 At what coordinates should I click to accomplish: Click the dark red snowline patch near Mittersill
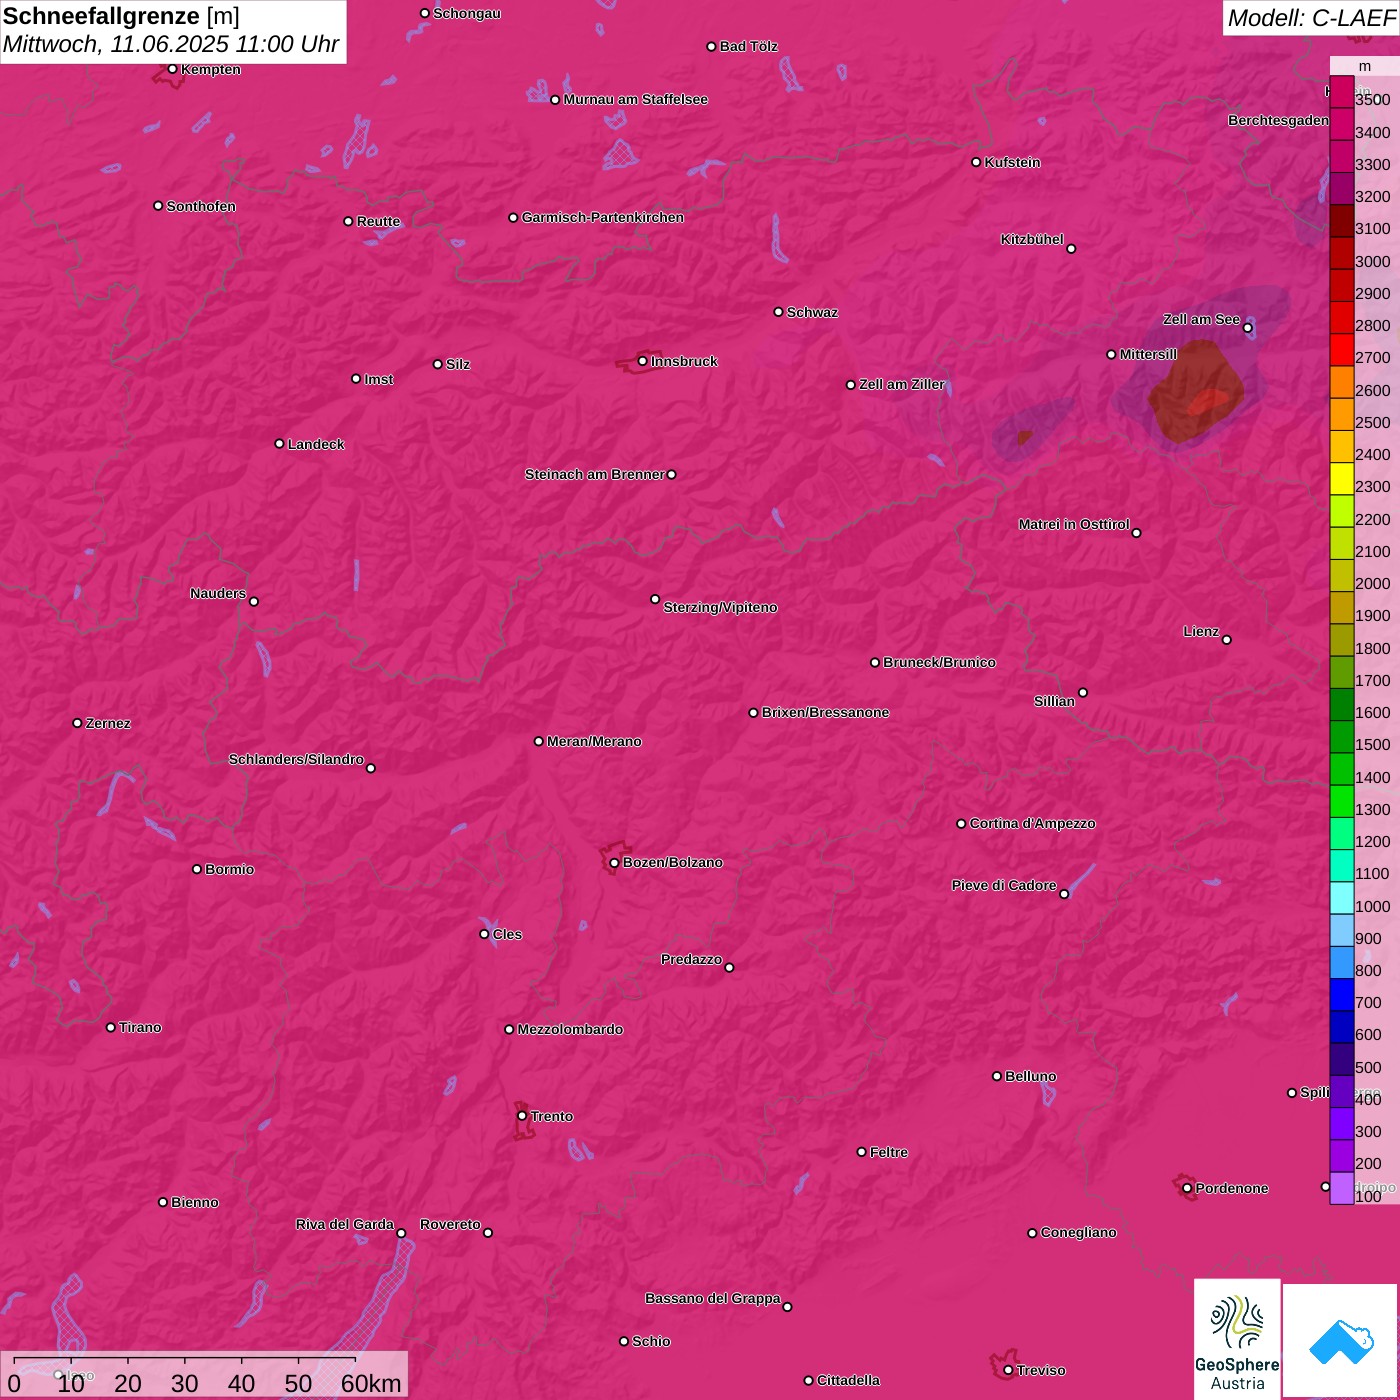1196,392
